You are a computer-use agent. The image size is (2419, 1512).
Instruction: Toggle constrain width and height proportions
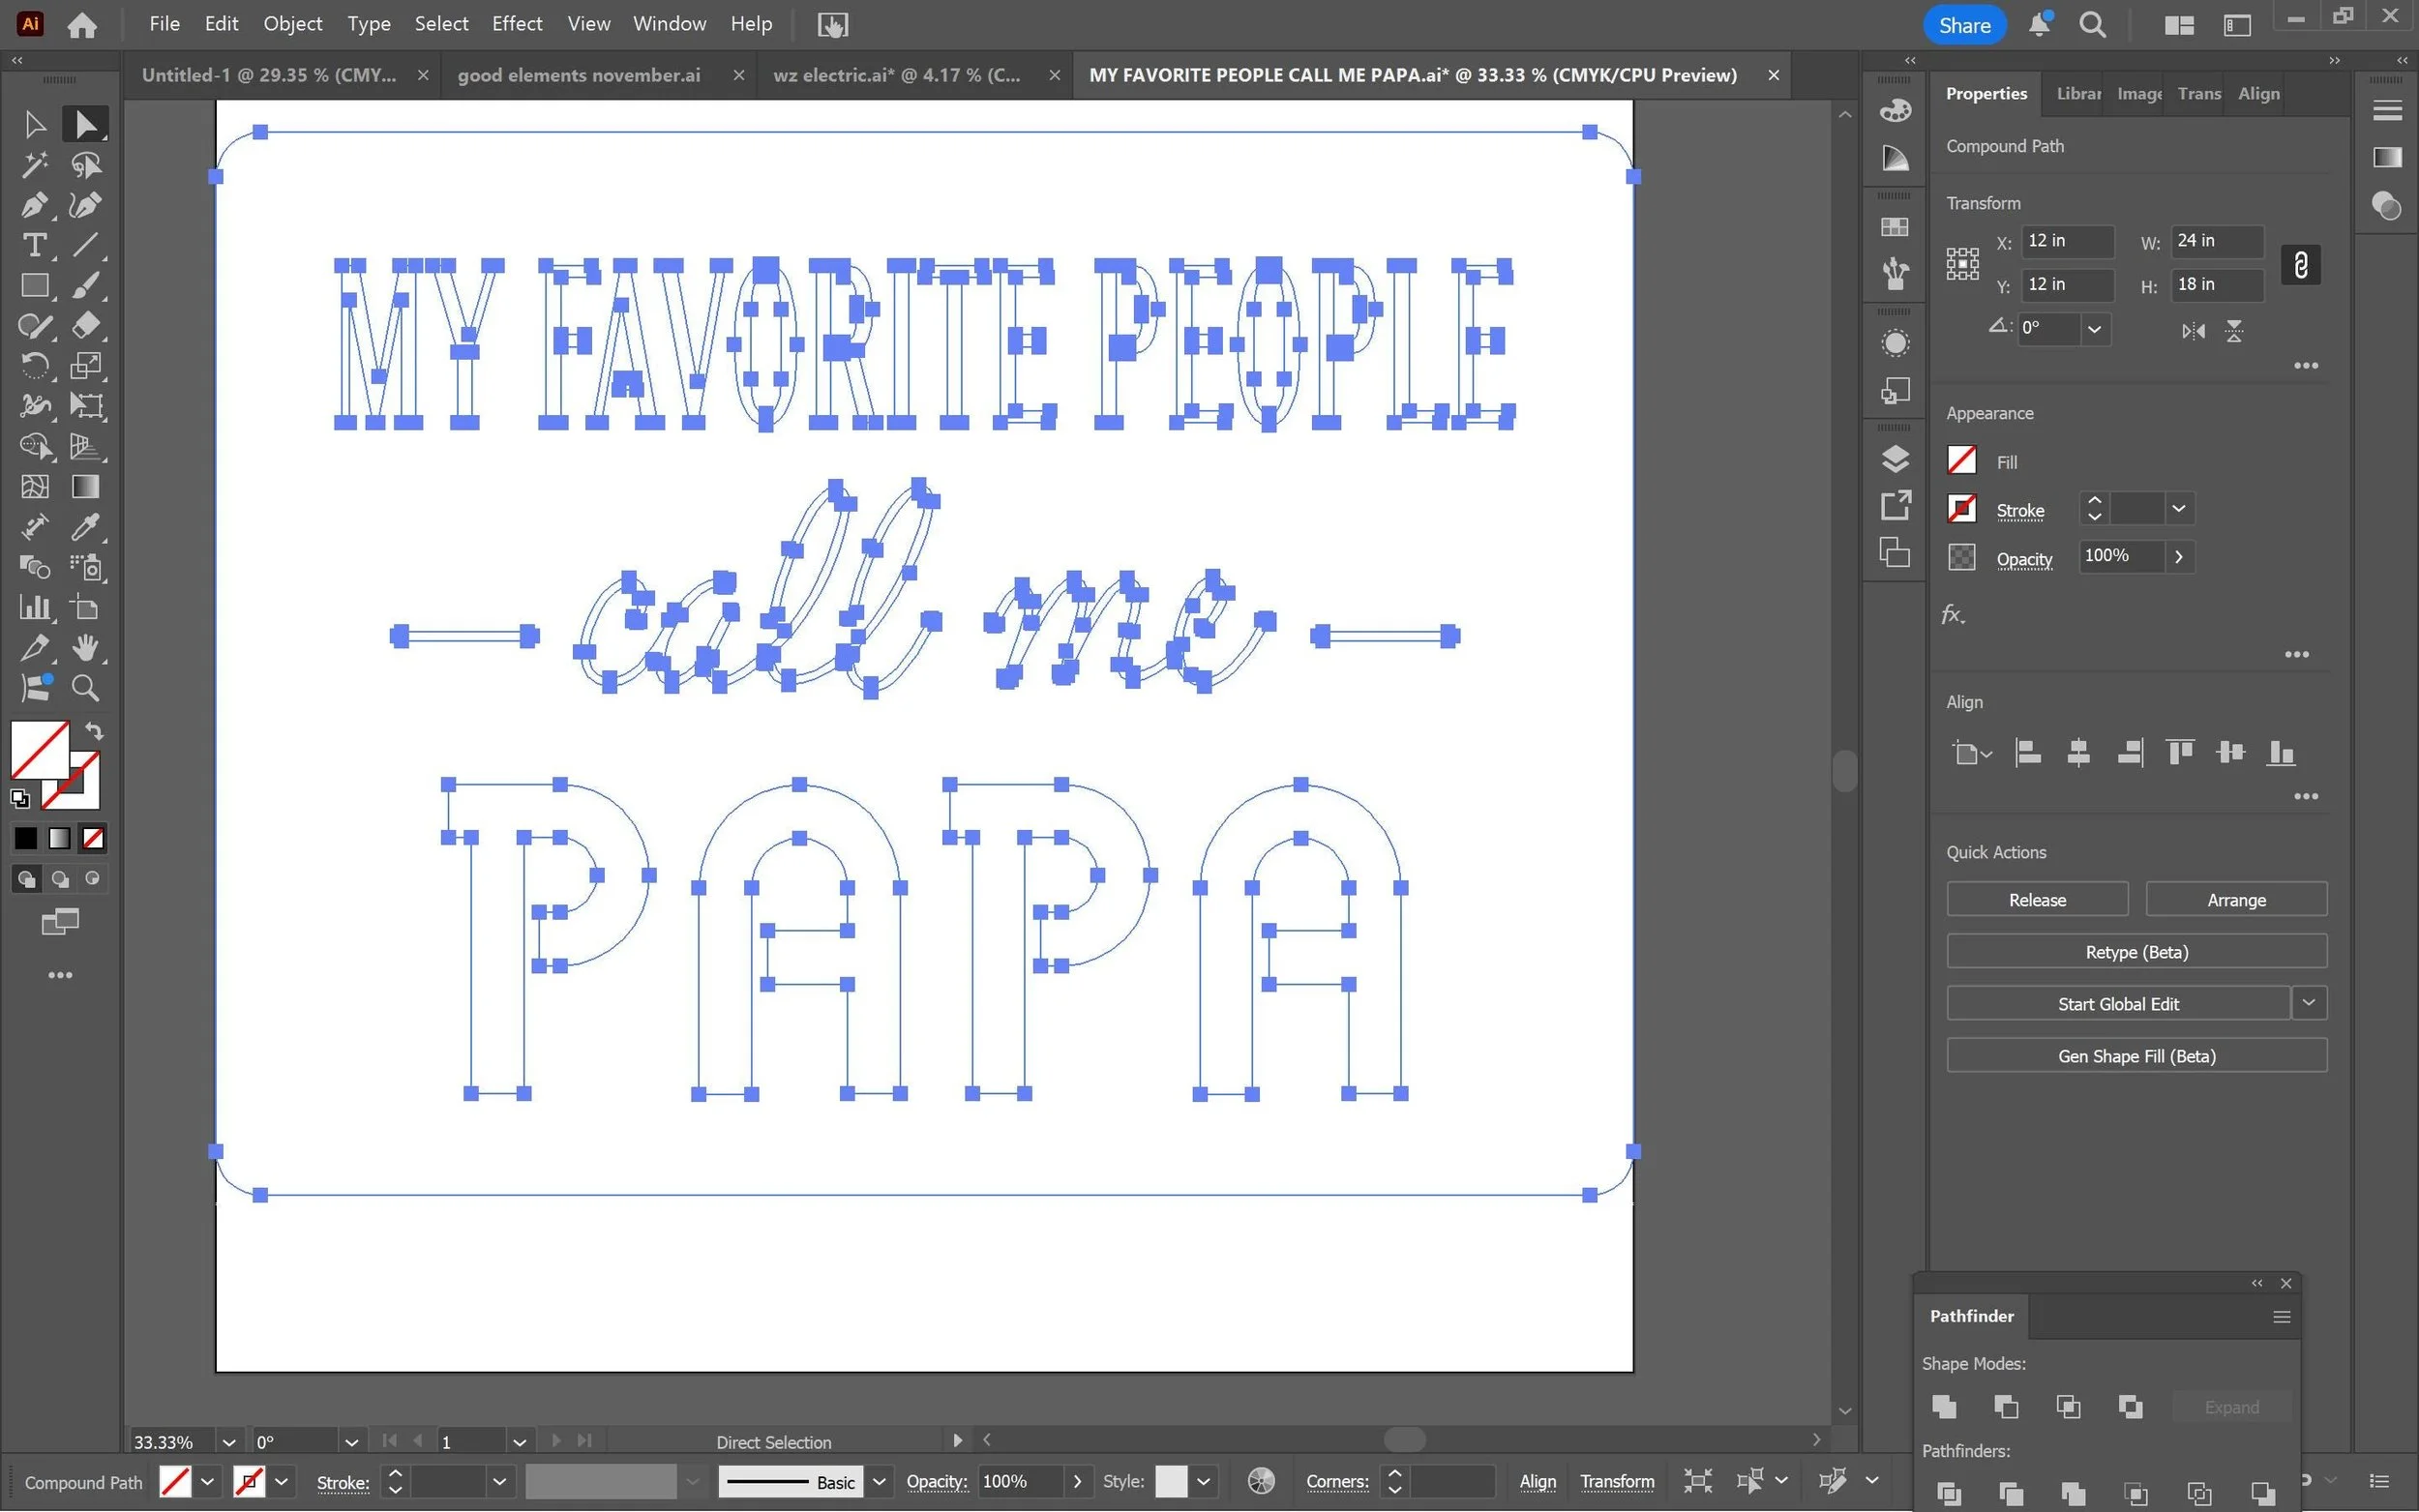click(x=2300, y=264)
